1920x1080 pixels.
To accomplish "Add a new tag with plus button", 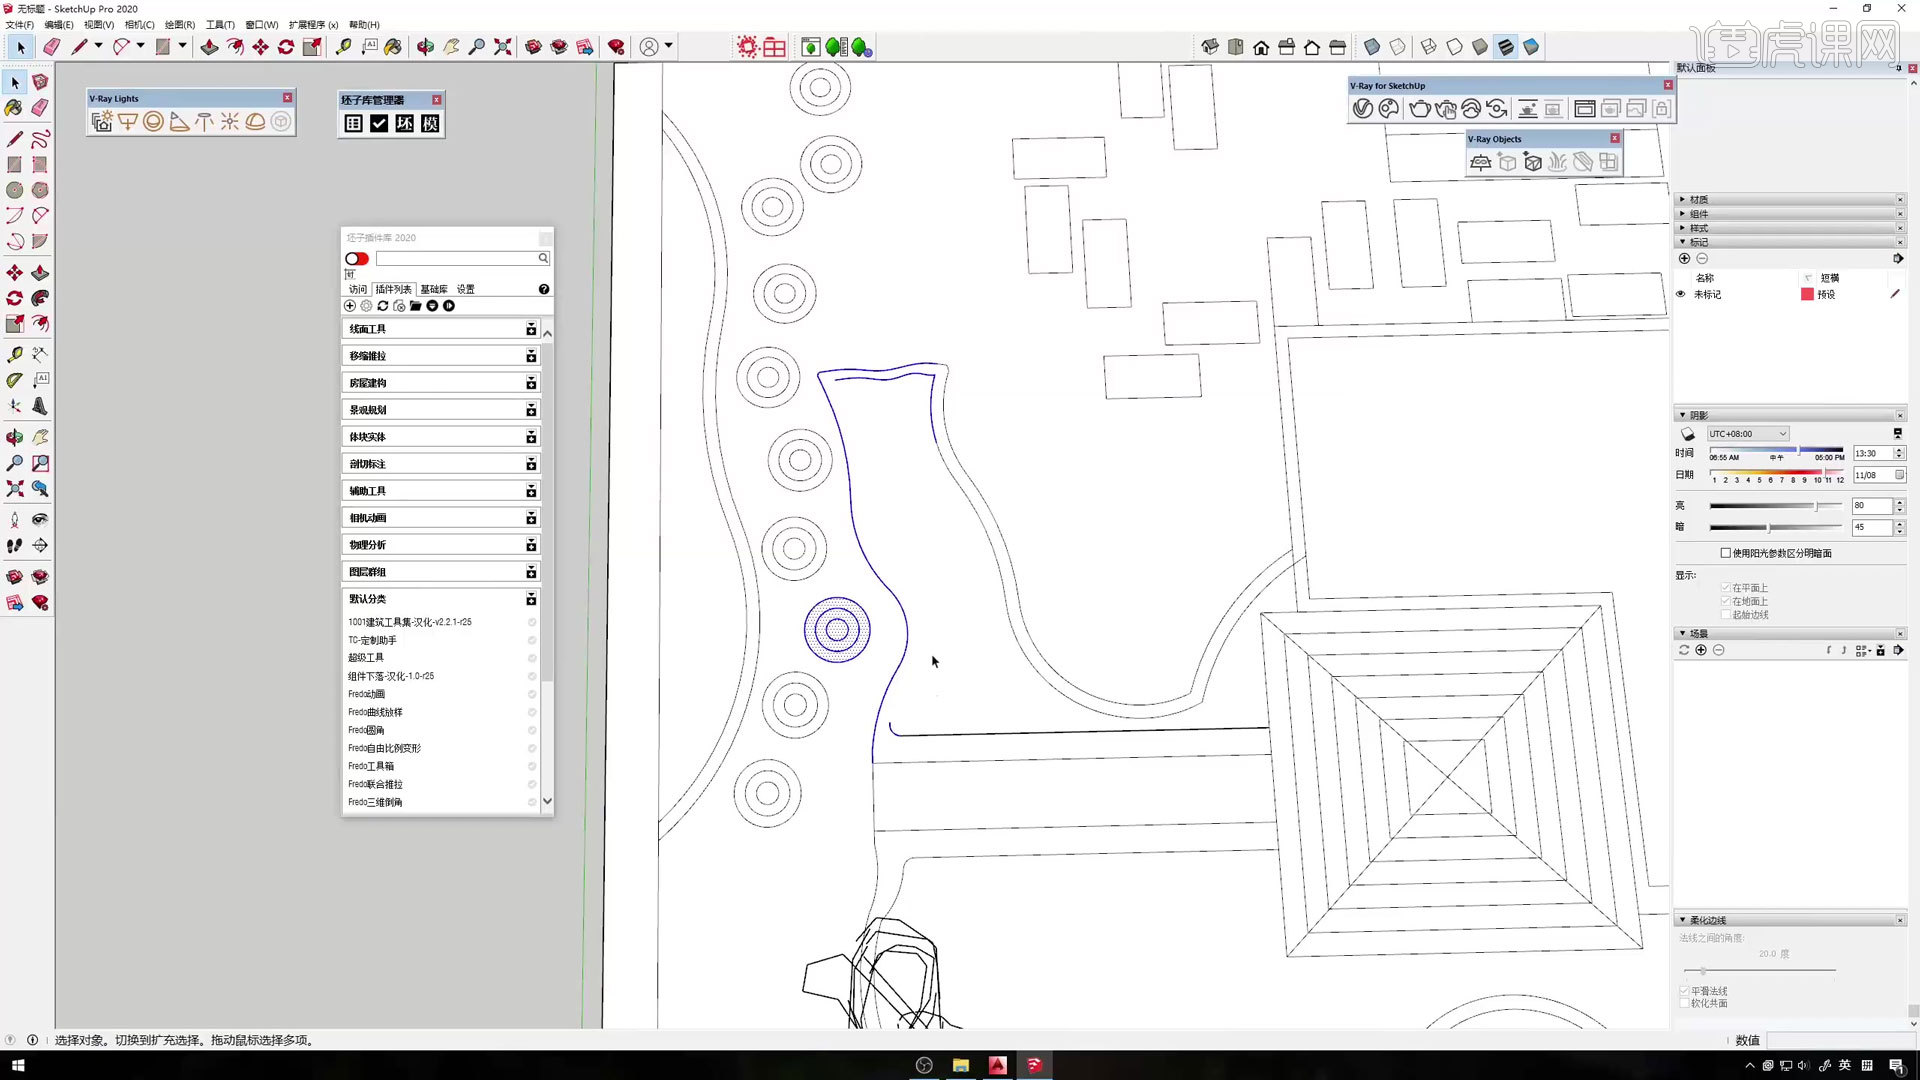I will click(x=1684, y=259).
